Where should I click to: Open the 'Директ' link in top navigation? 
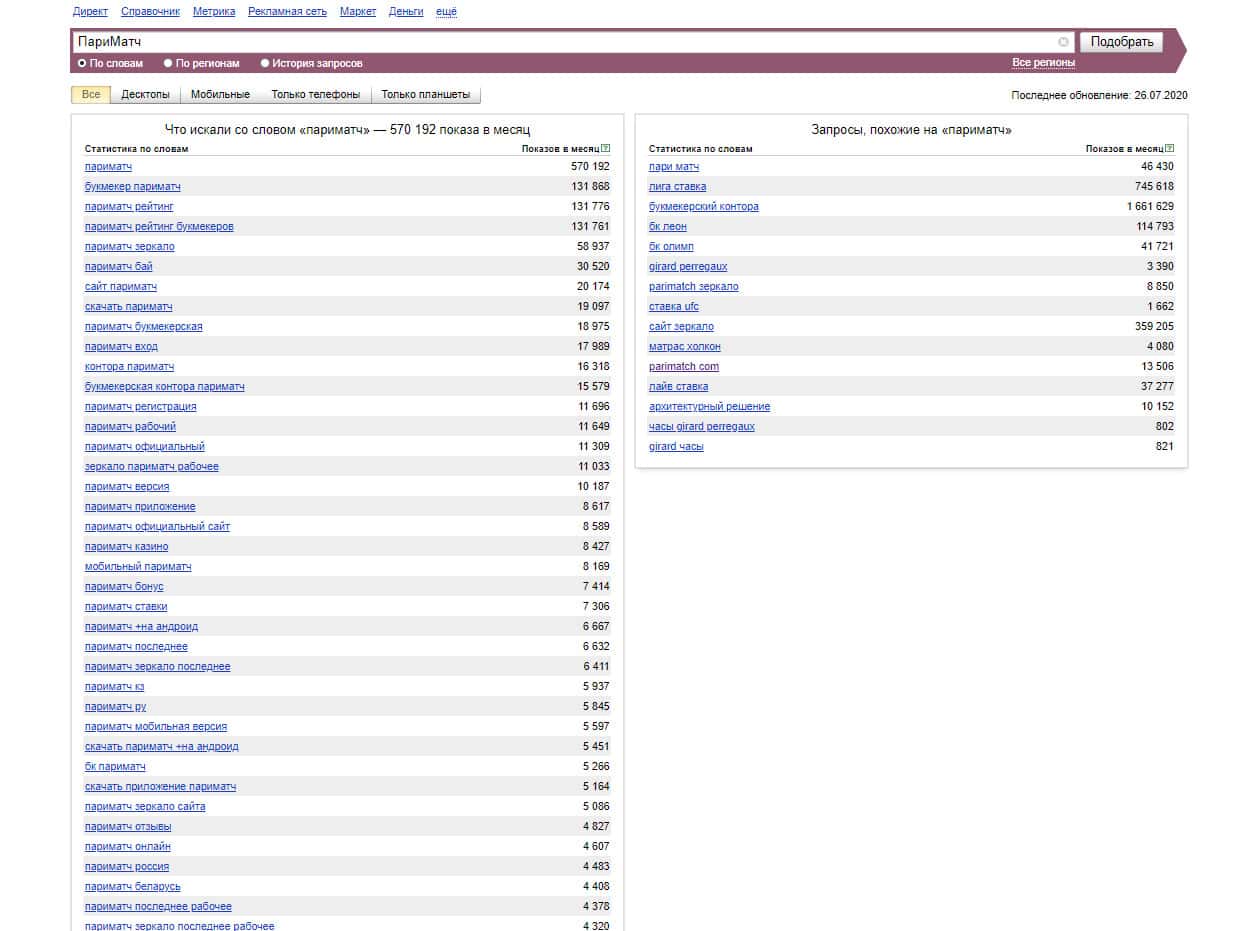tap(90, 12)
